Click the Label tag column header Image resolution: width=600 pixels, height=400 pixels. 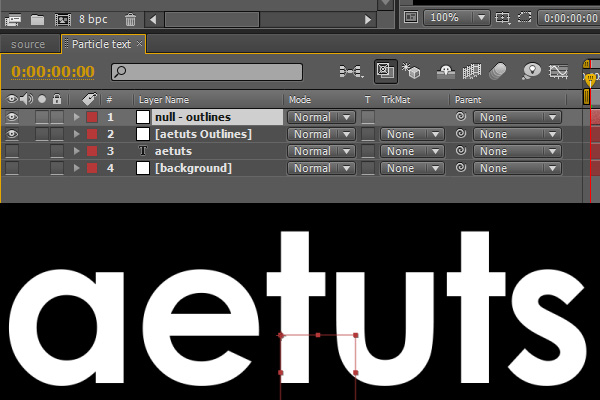coord(90,99)
